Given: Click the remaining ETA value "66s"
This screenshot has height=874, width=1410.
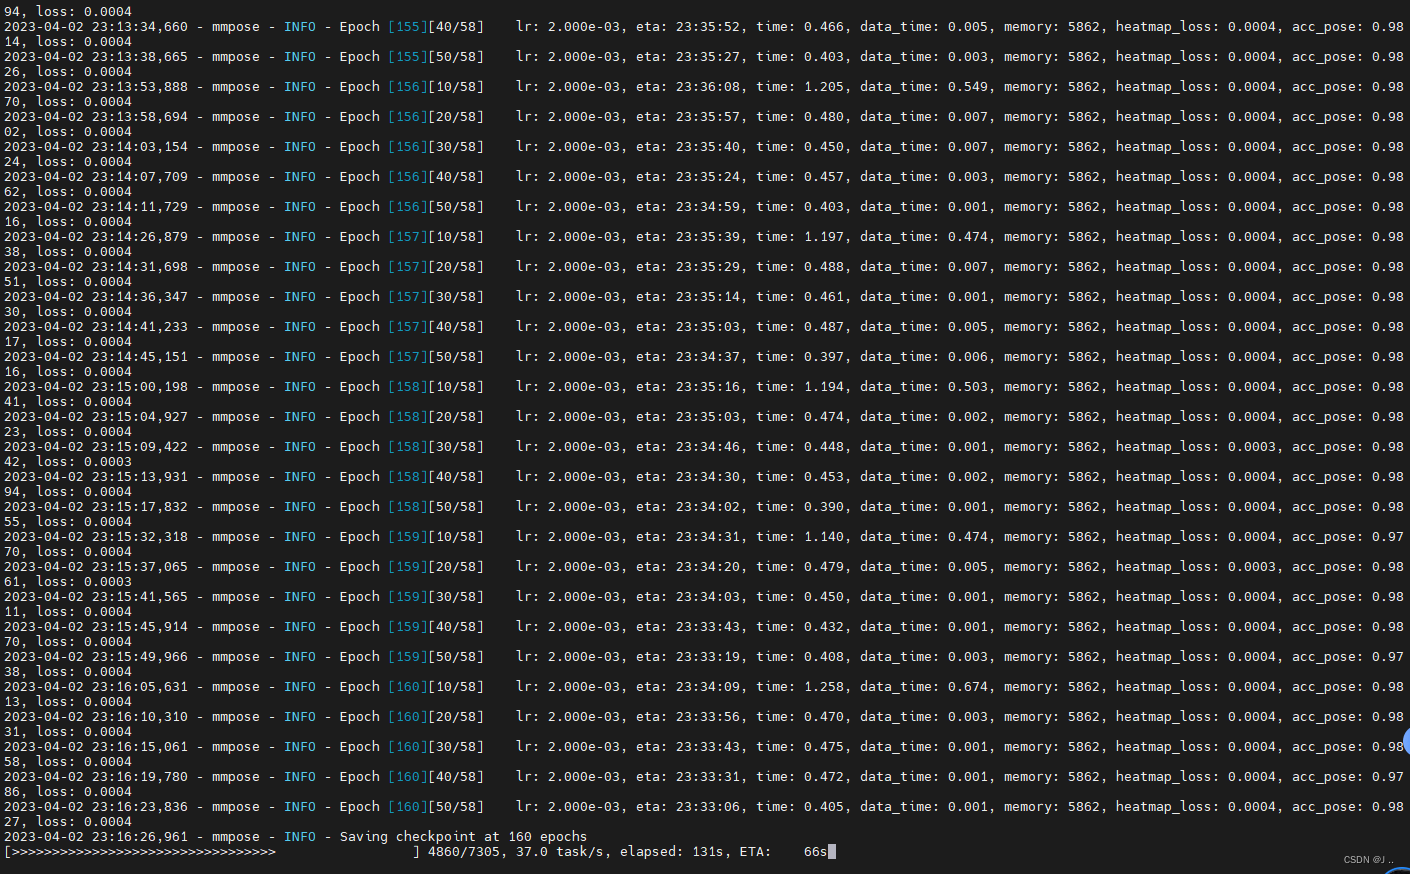Looking at the screenshot, I should [815, 852].
